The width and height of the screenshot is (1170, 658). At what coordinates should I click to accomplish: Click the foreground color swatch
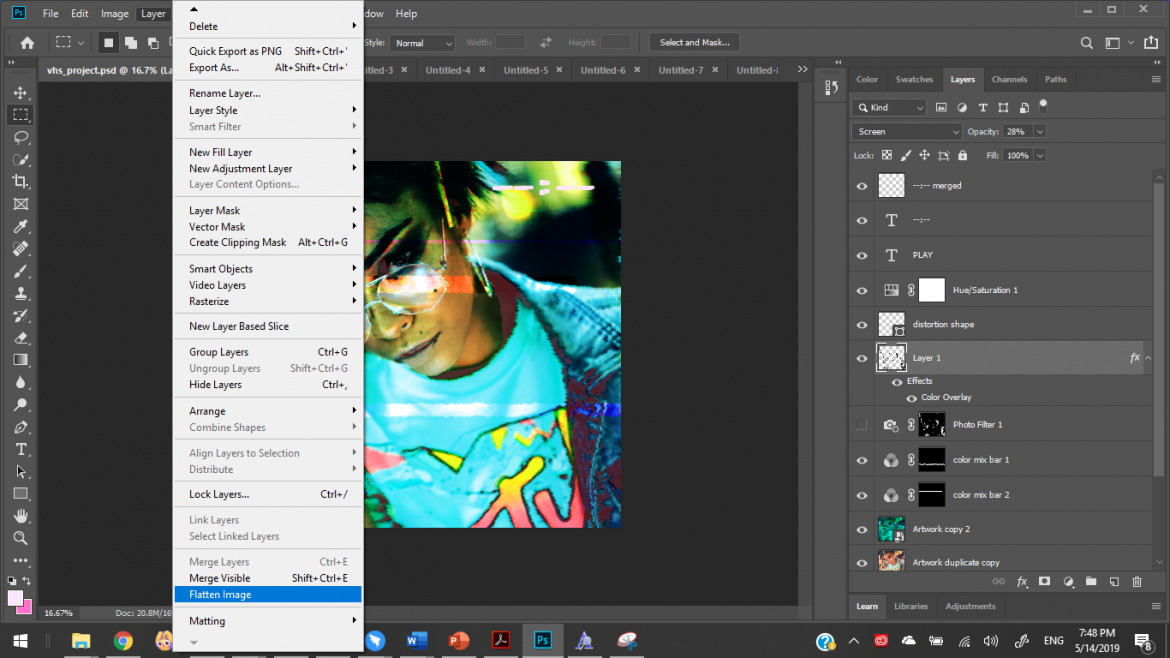click(x=17, y=598)
